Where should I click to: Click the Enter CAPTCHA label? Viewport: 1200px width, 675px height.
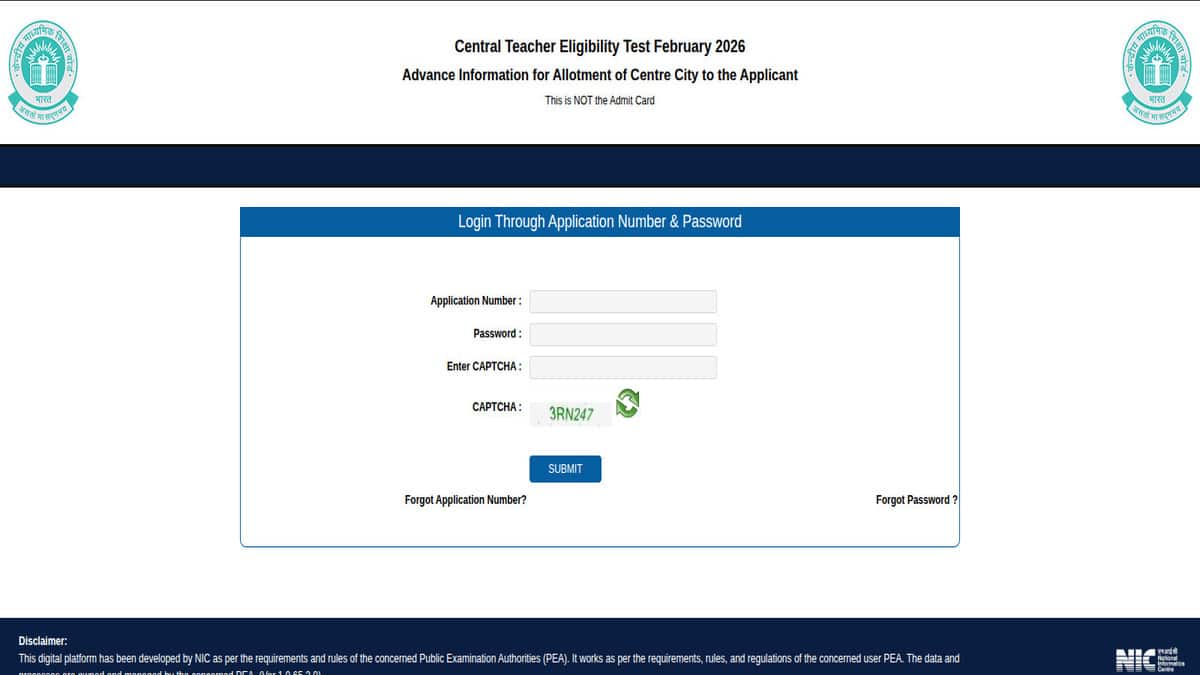pos(483,367)
